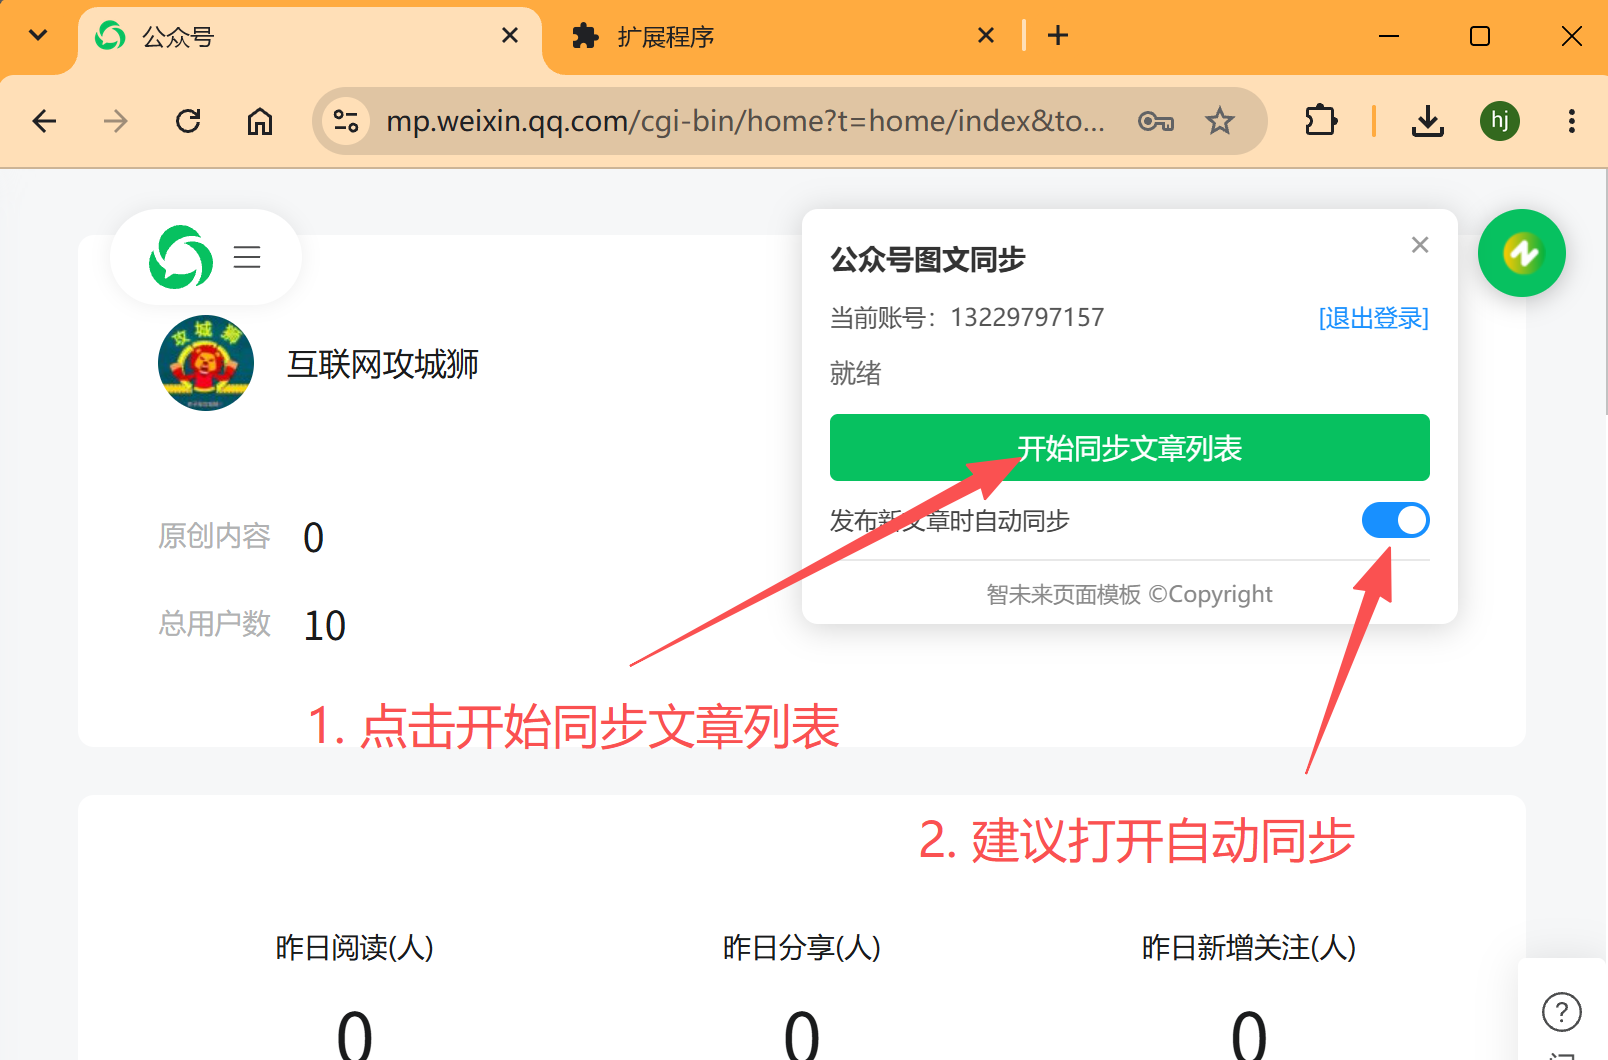Toggle 发布新文章时自动同步 switch
The image size is (1608, 1060).
[1396, 520]
